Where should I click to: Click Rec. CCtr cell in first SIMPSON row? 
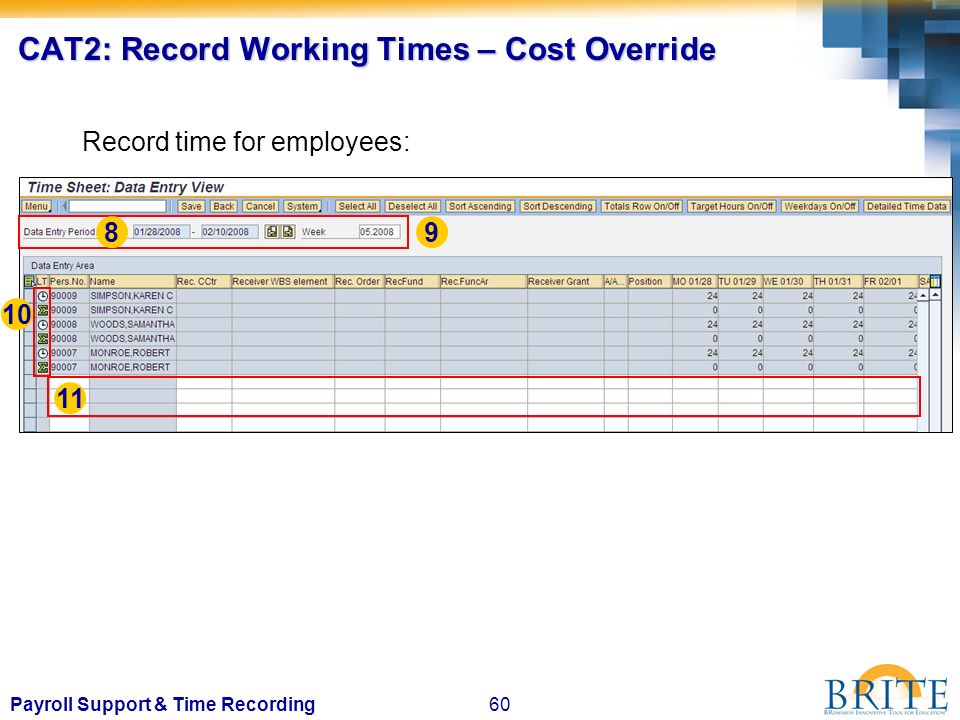[204, 296]
